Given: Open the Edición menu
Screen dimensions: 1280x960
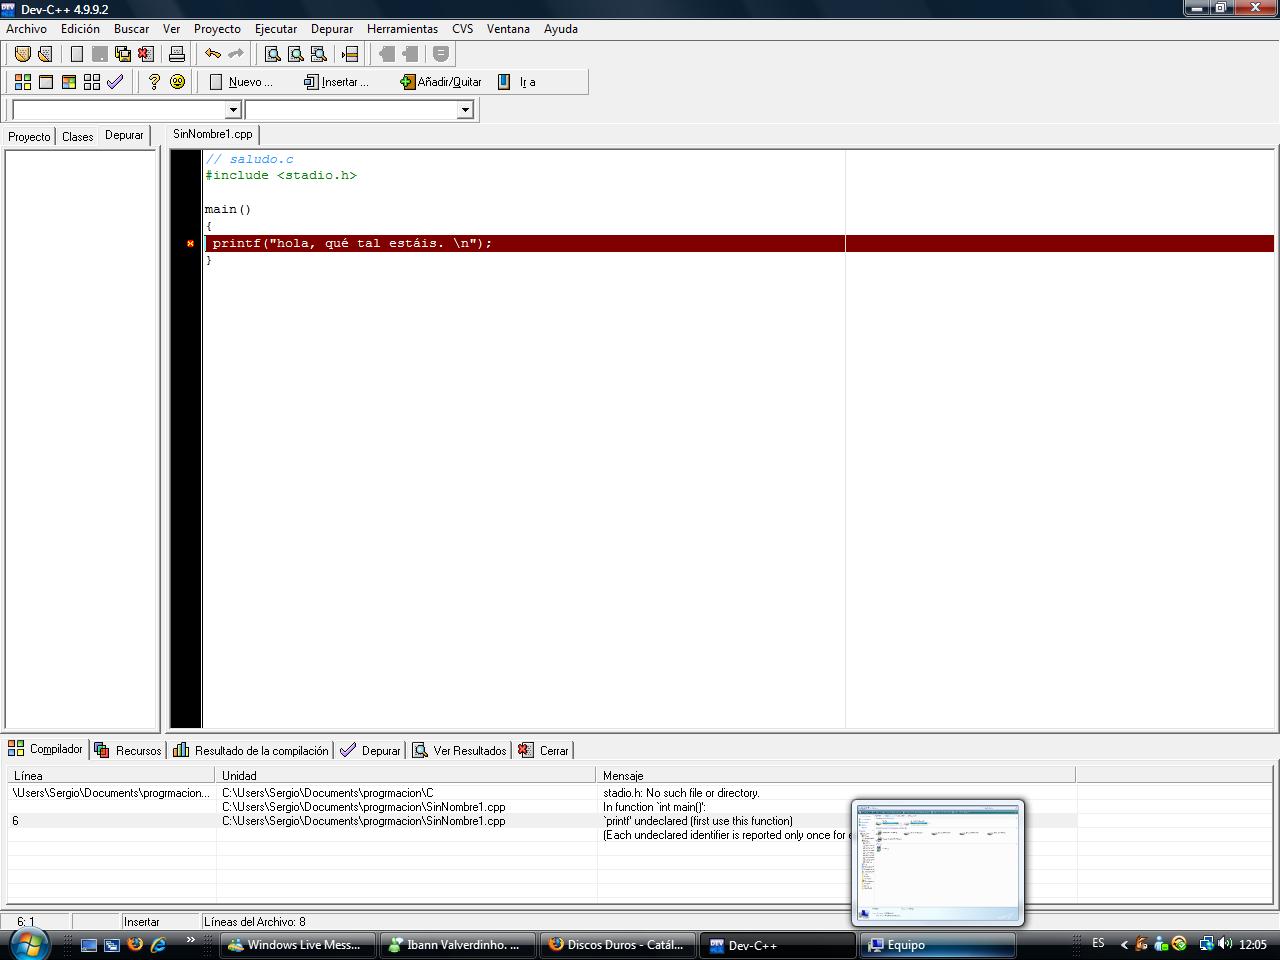Looking at the screenshot, I should point(80,29).
